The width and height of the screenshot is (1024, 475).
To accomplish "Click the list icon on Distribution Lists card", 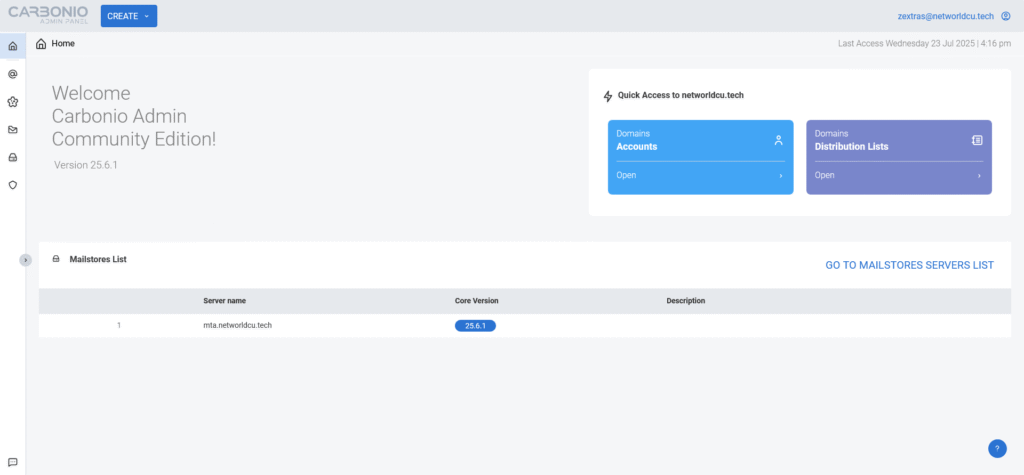I will [x=977, y=141].
